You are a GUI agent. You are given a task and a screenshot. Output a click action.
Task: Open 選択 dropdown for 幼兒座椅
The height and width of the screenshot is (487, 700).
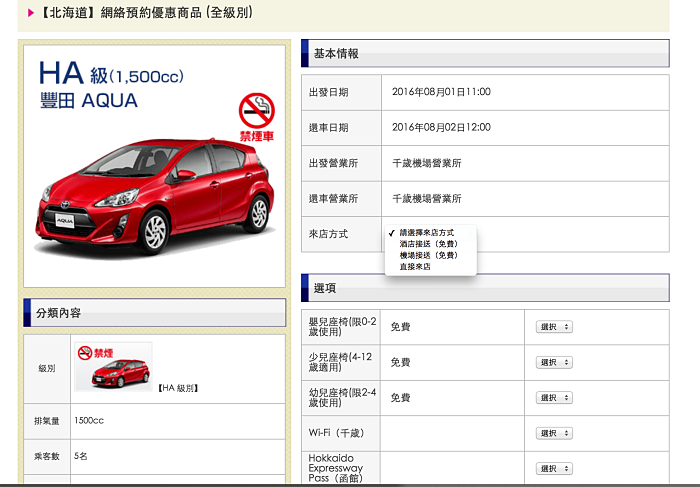[x=554, y=398]
